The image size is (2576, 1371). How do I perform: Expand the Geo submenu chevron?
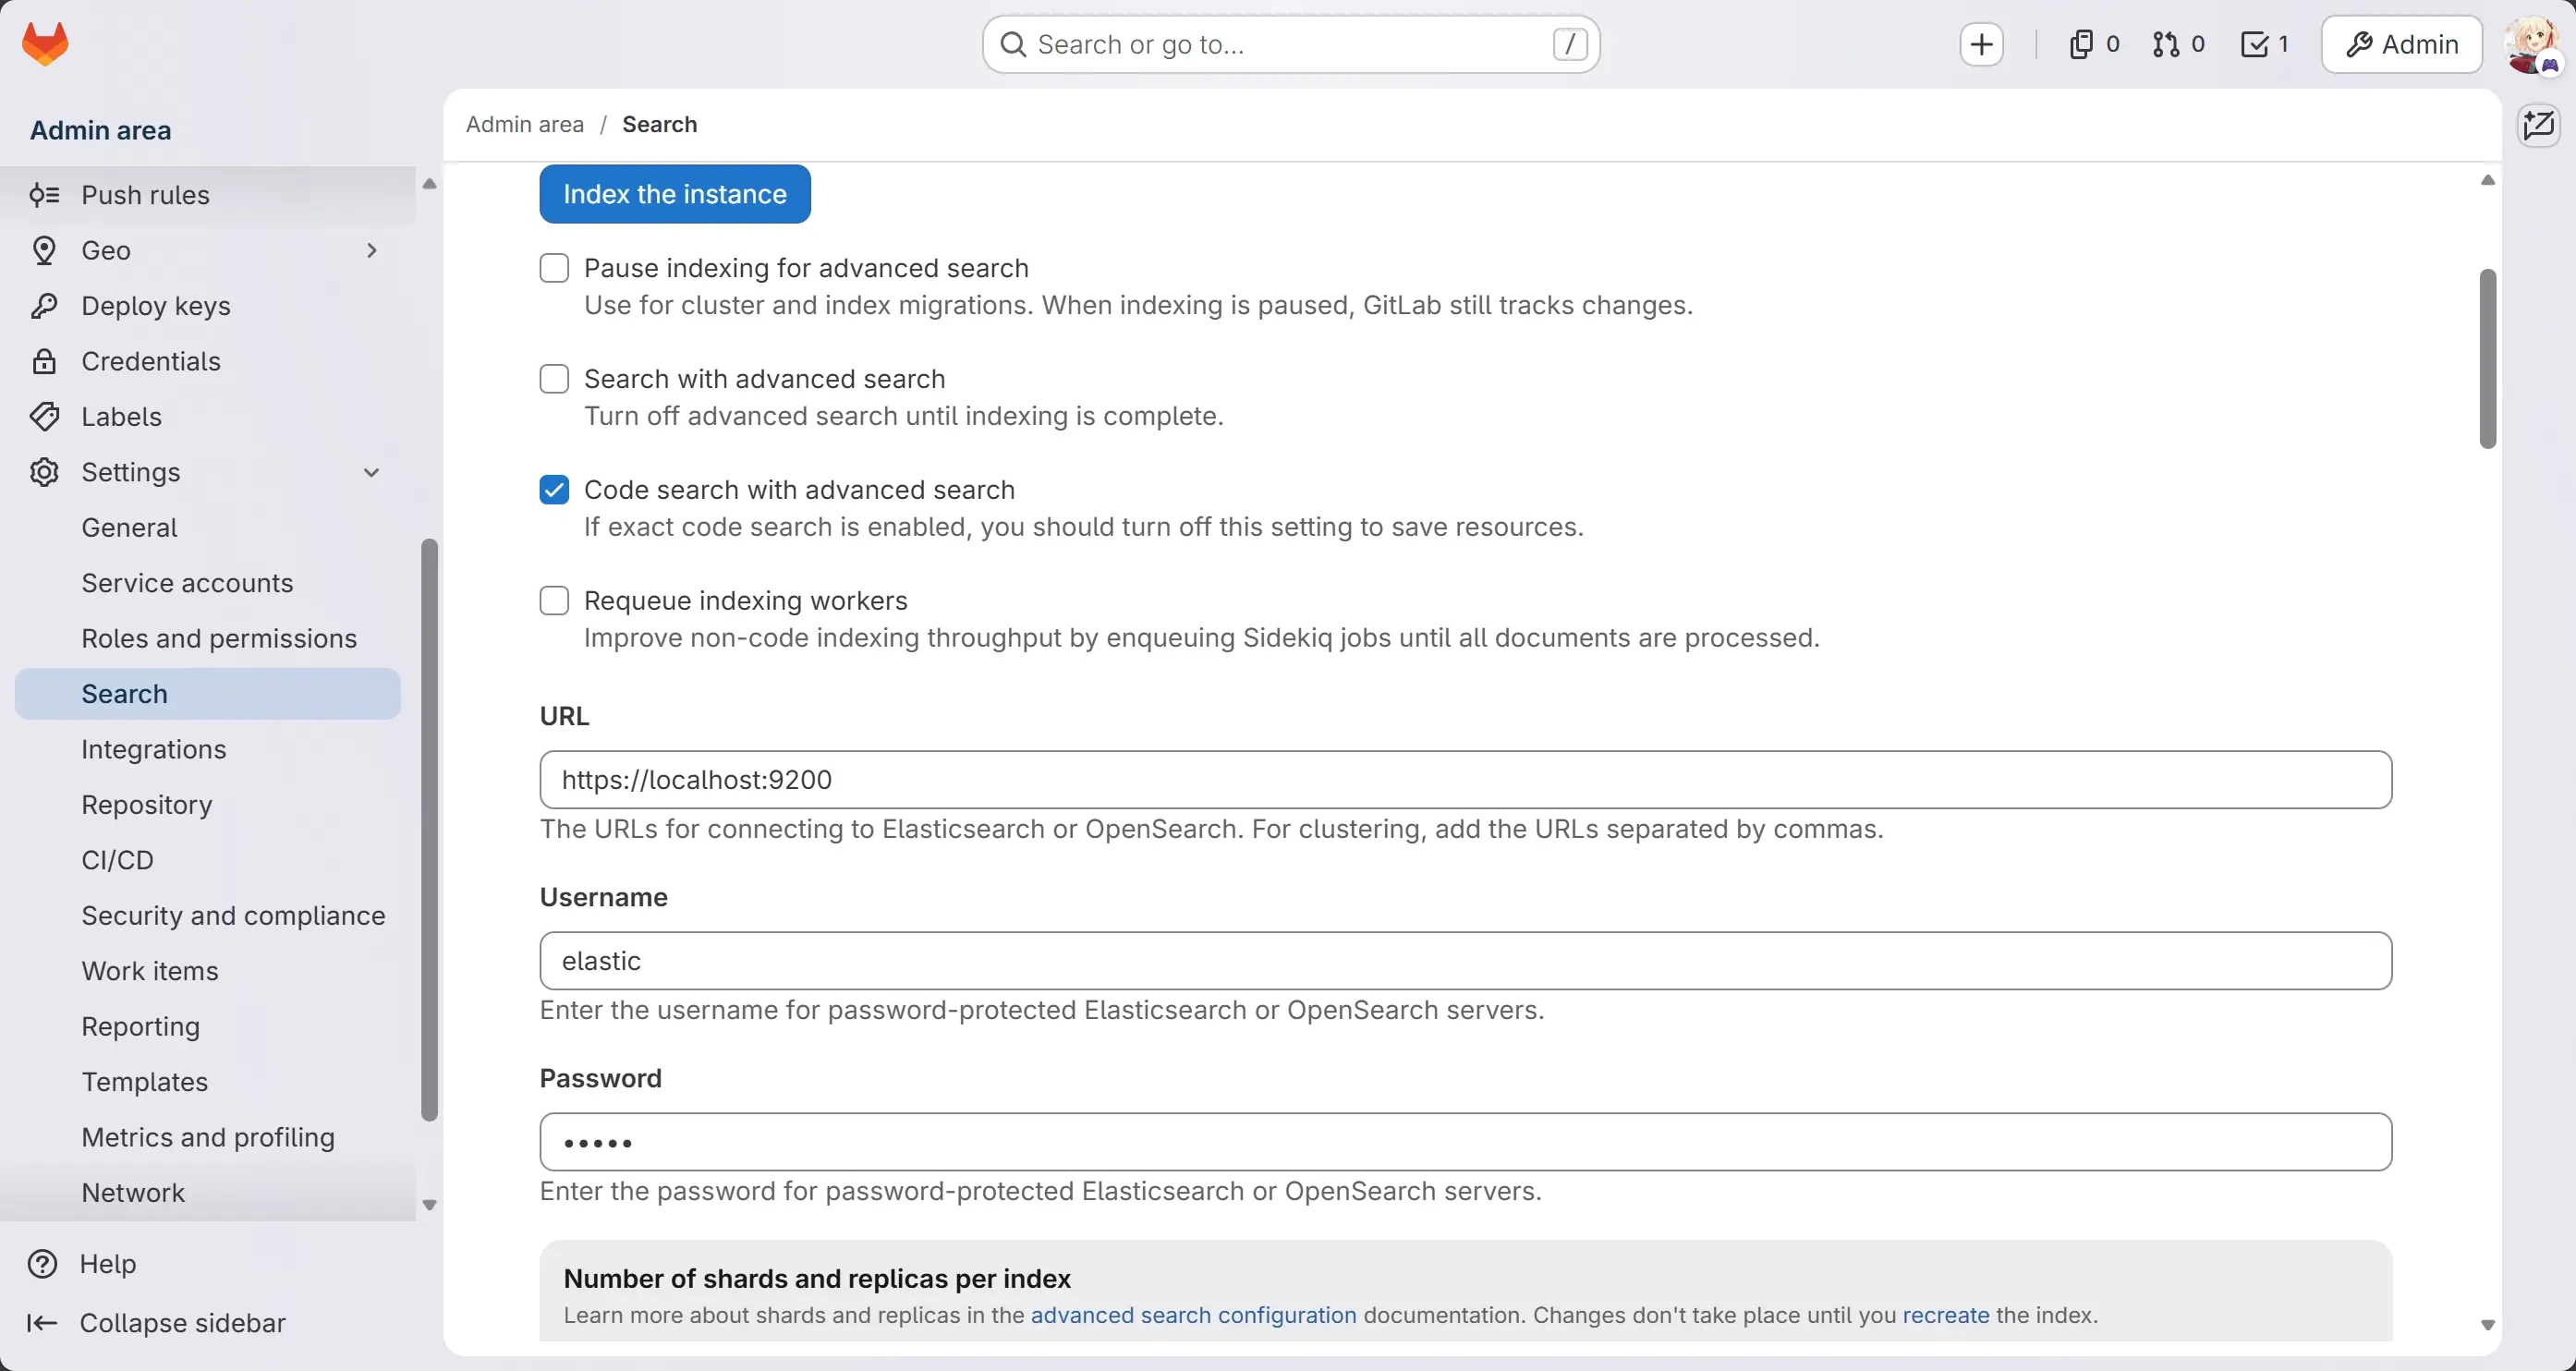(371, 250)
